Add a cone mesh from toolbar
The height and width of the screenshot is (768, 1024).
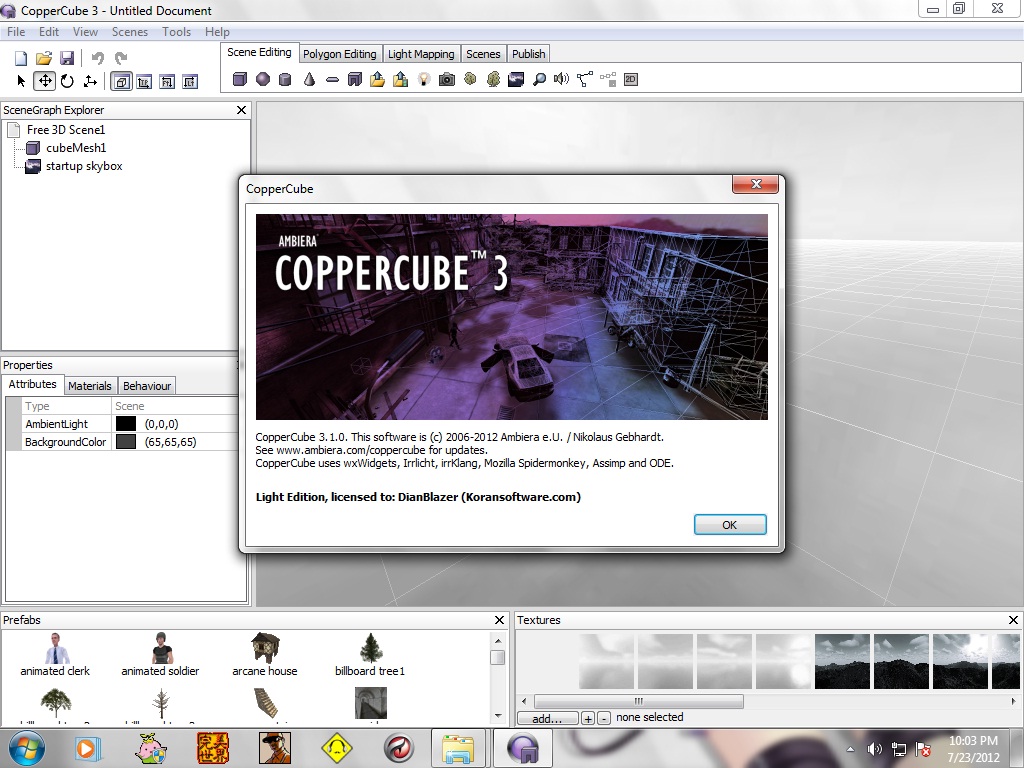click(309, 80)
